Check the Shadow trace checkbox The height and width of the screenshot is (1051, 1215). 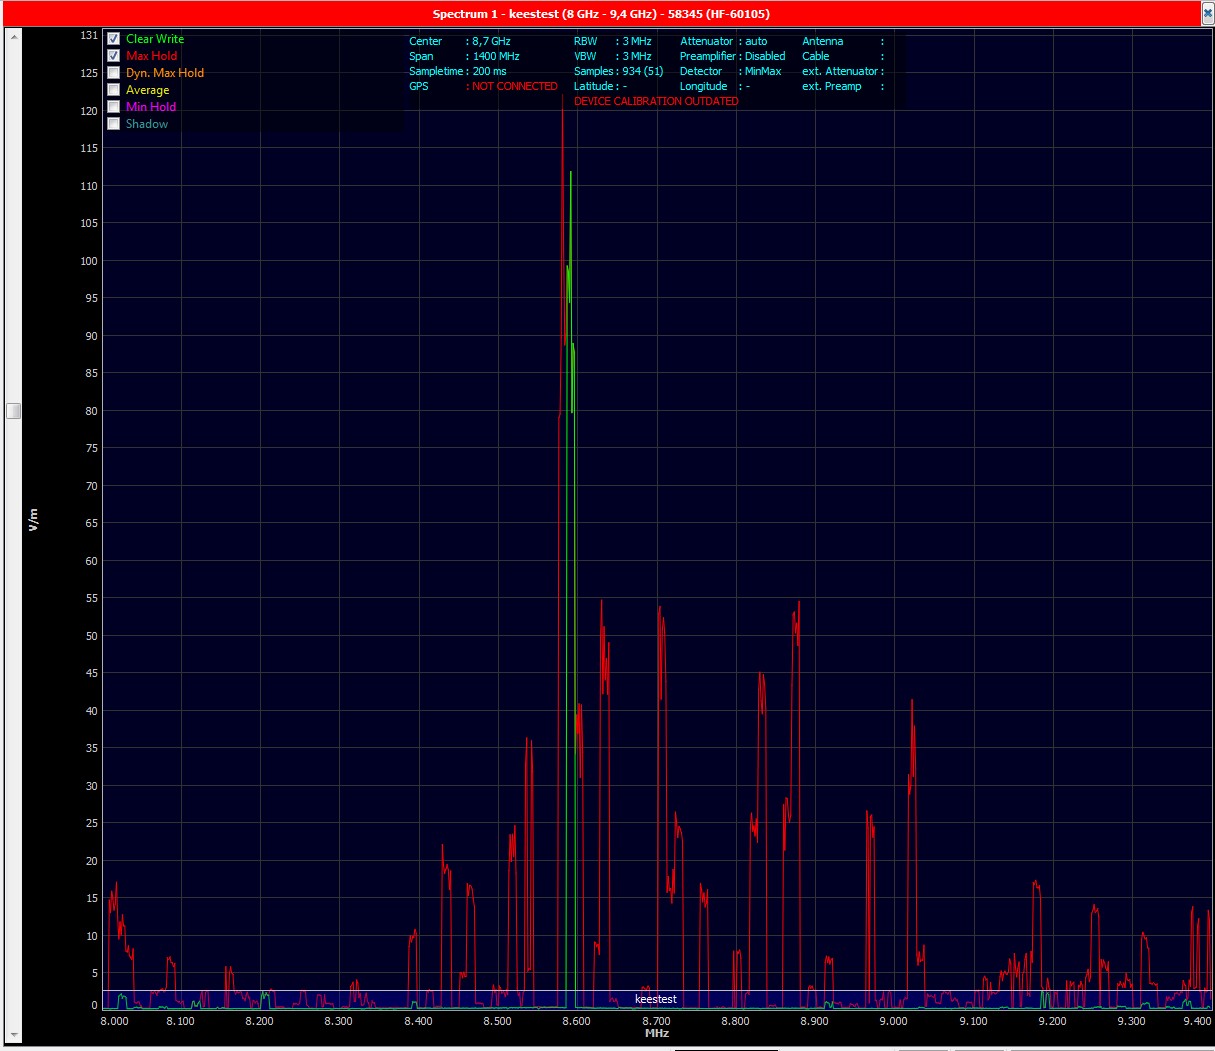click(x=113, y=124)
